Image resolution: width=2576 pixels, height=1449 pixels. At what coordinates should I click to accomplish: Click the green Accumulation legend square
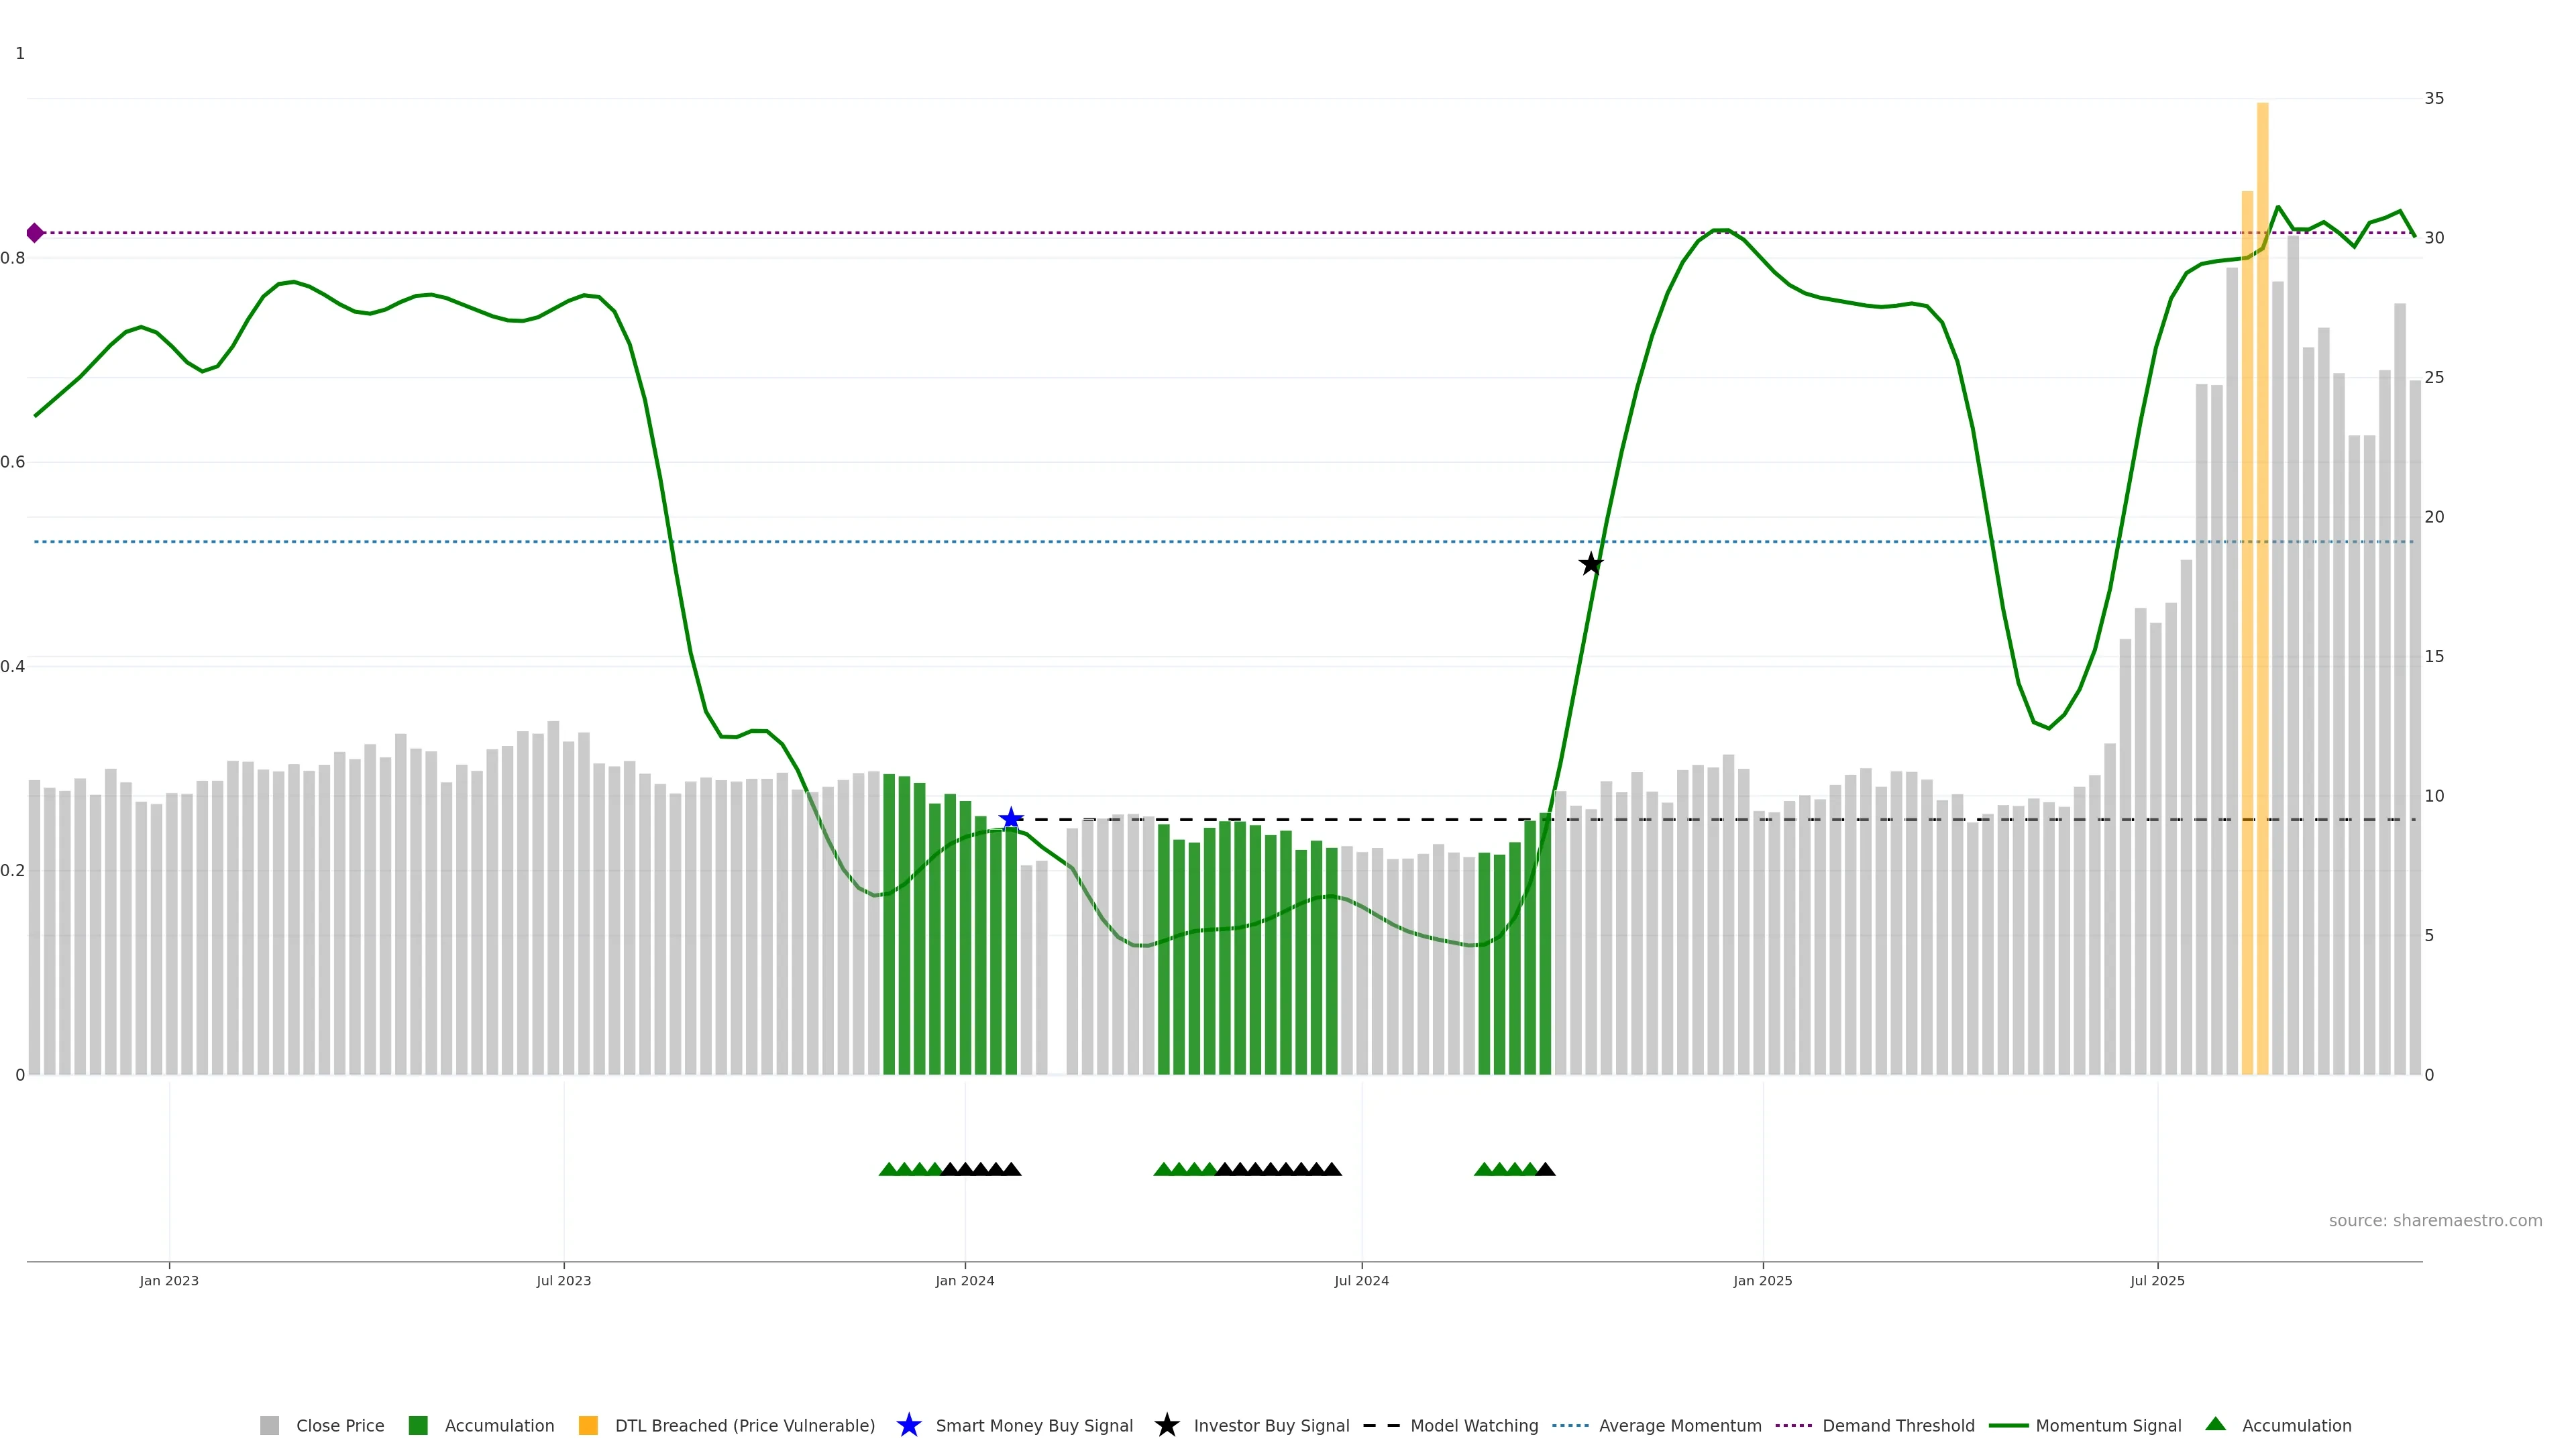coord(418,1425)
